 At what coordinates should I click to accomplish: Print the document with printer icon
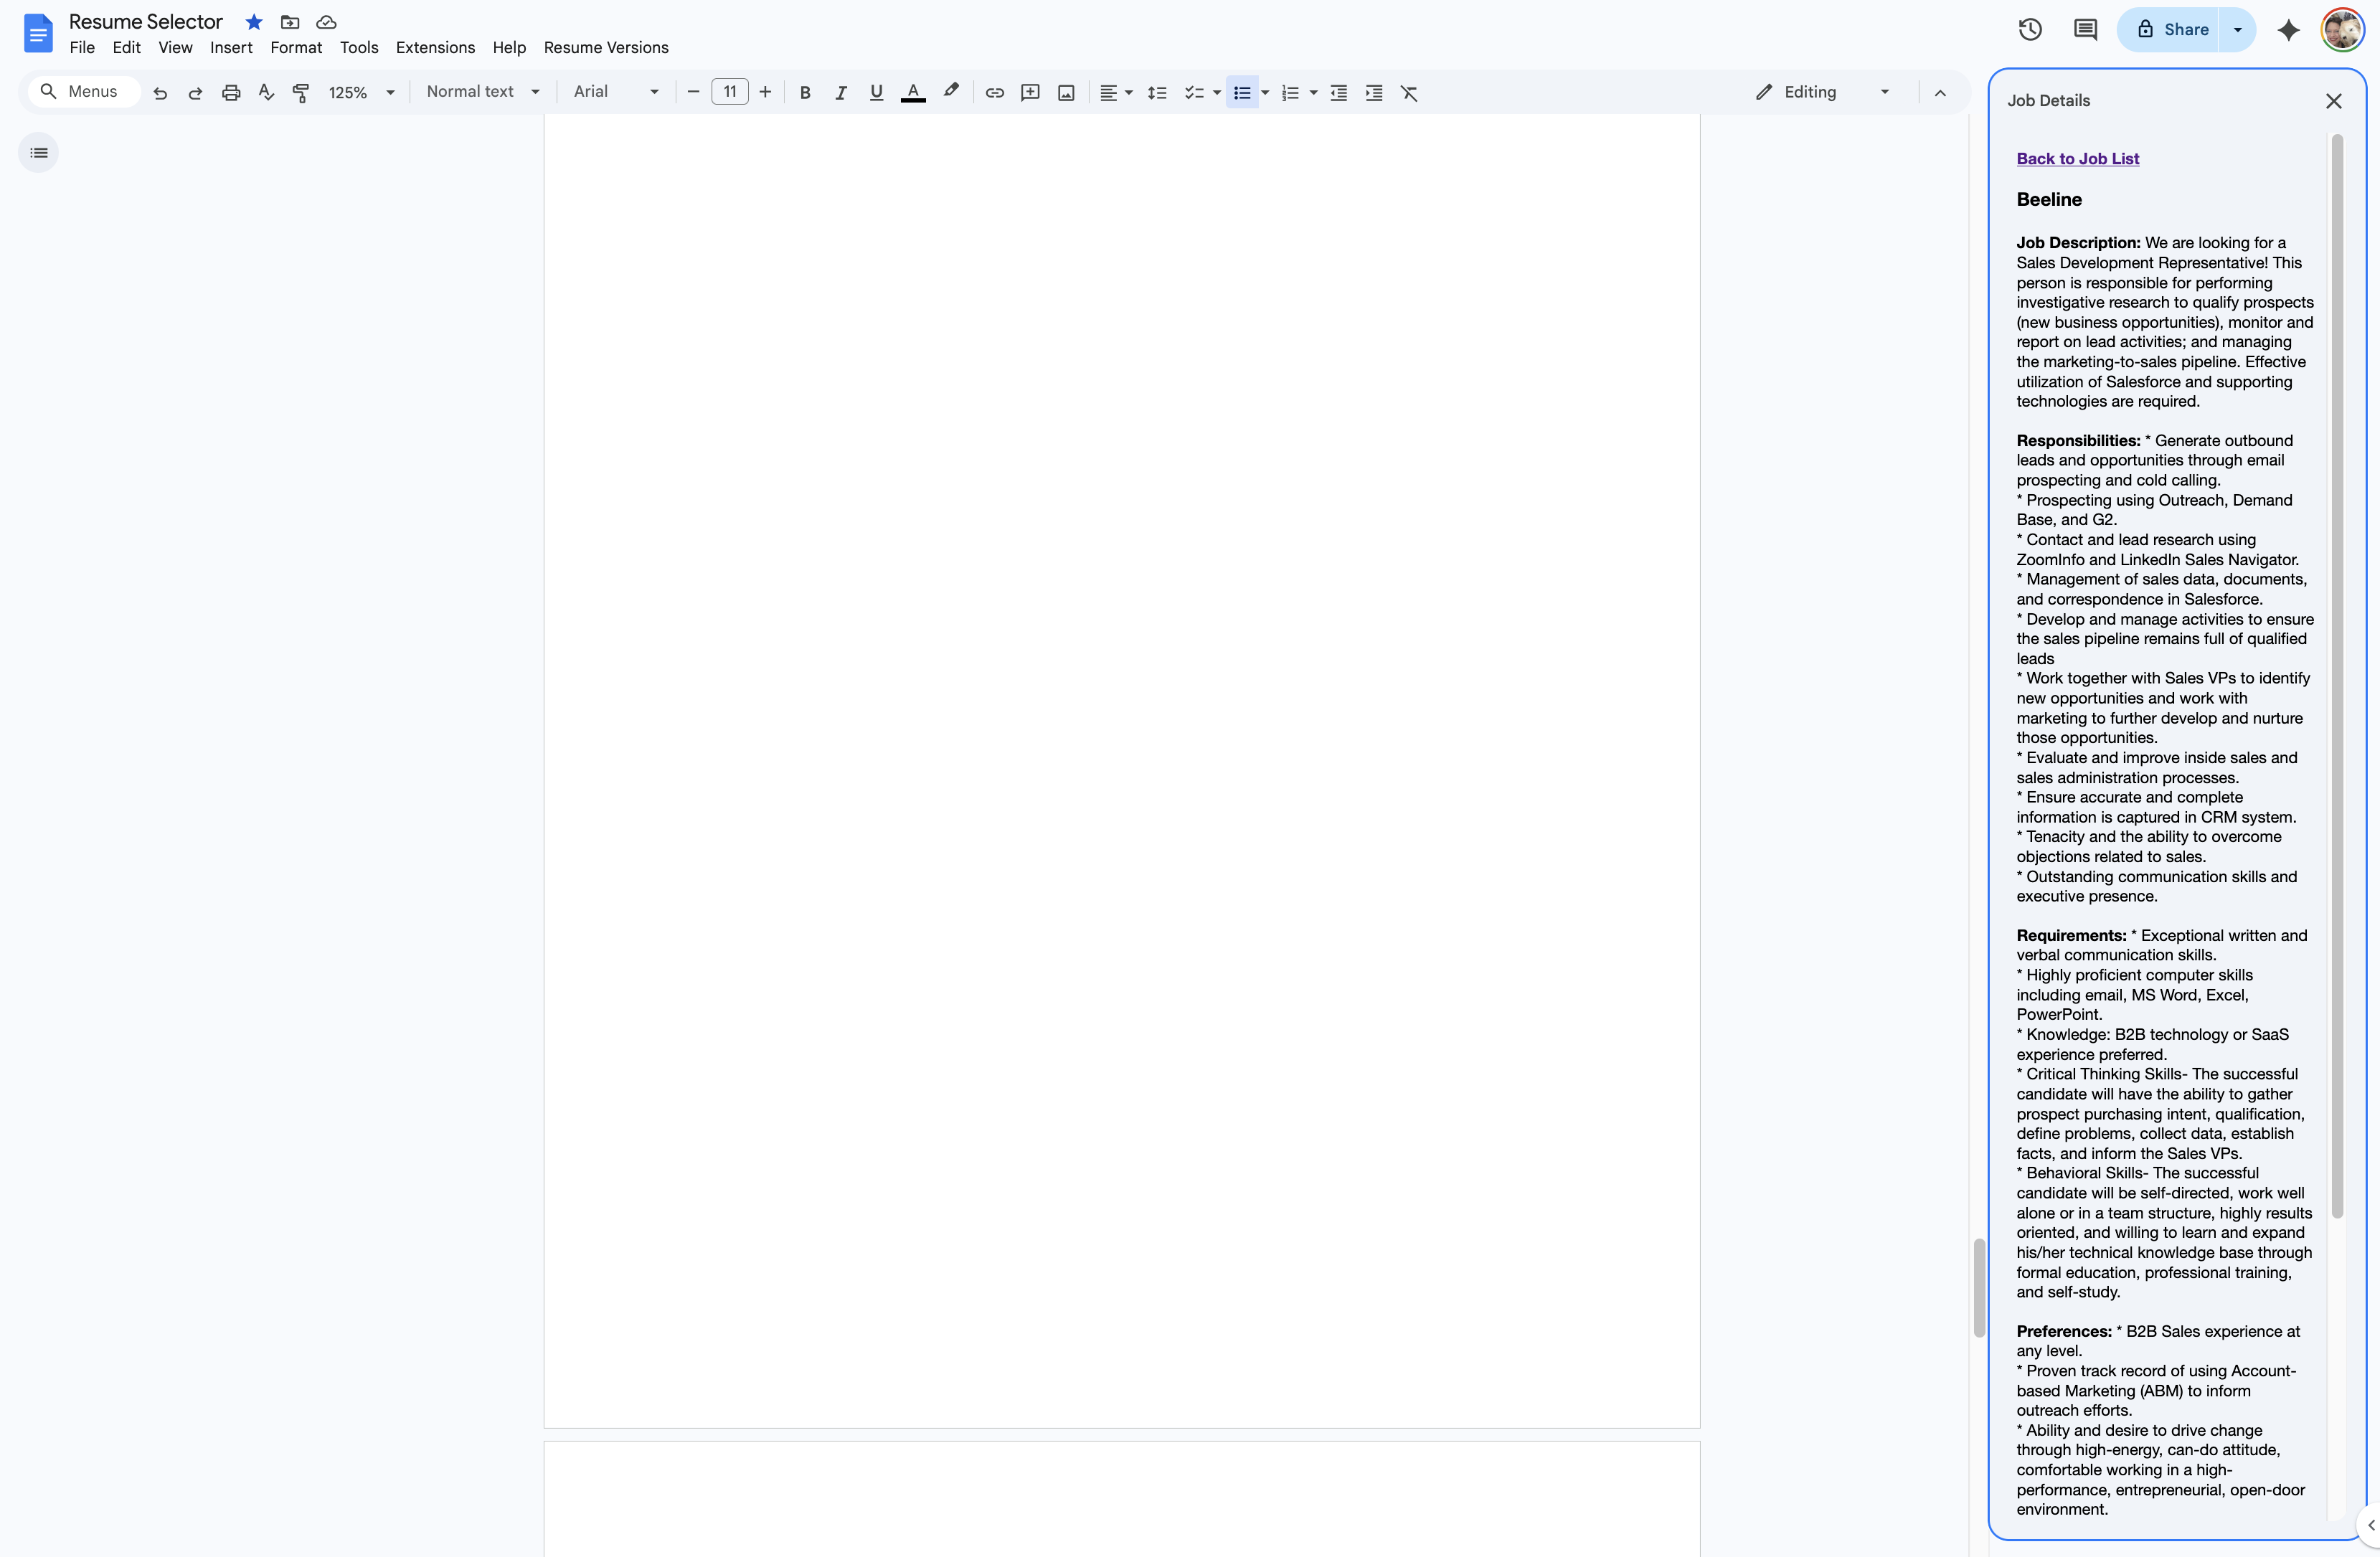click(231, 93)
